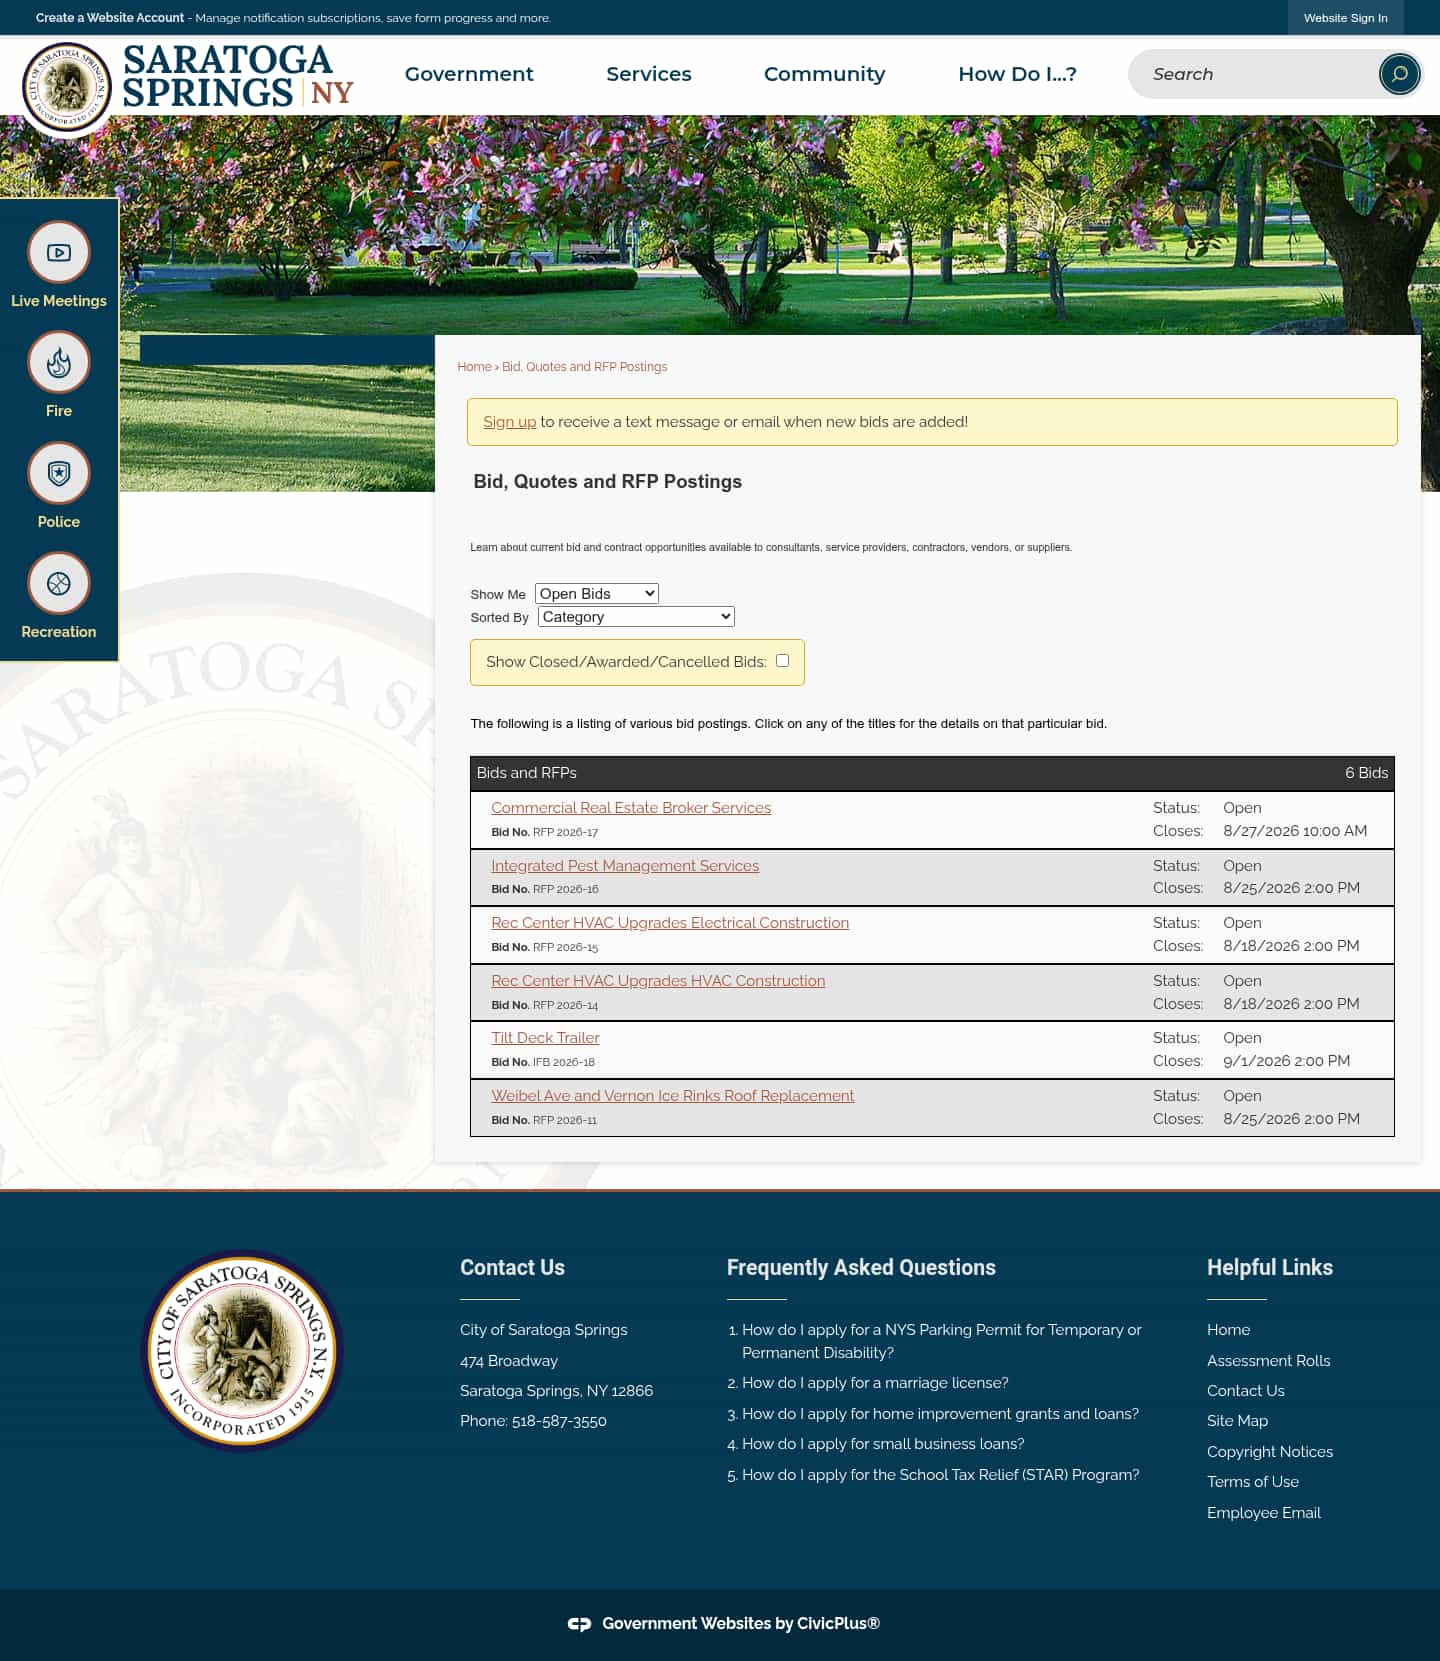Click the Home breadcrumb link

(474, 367)
